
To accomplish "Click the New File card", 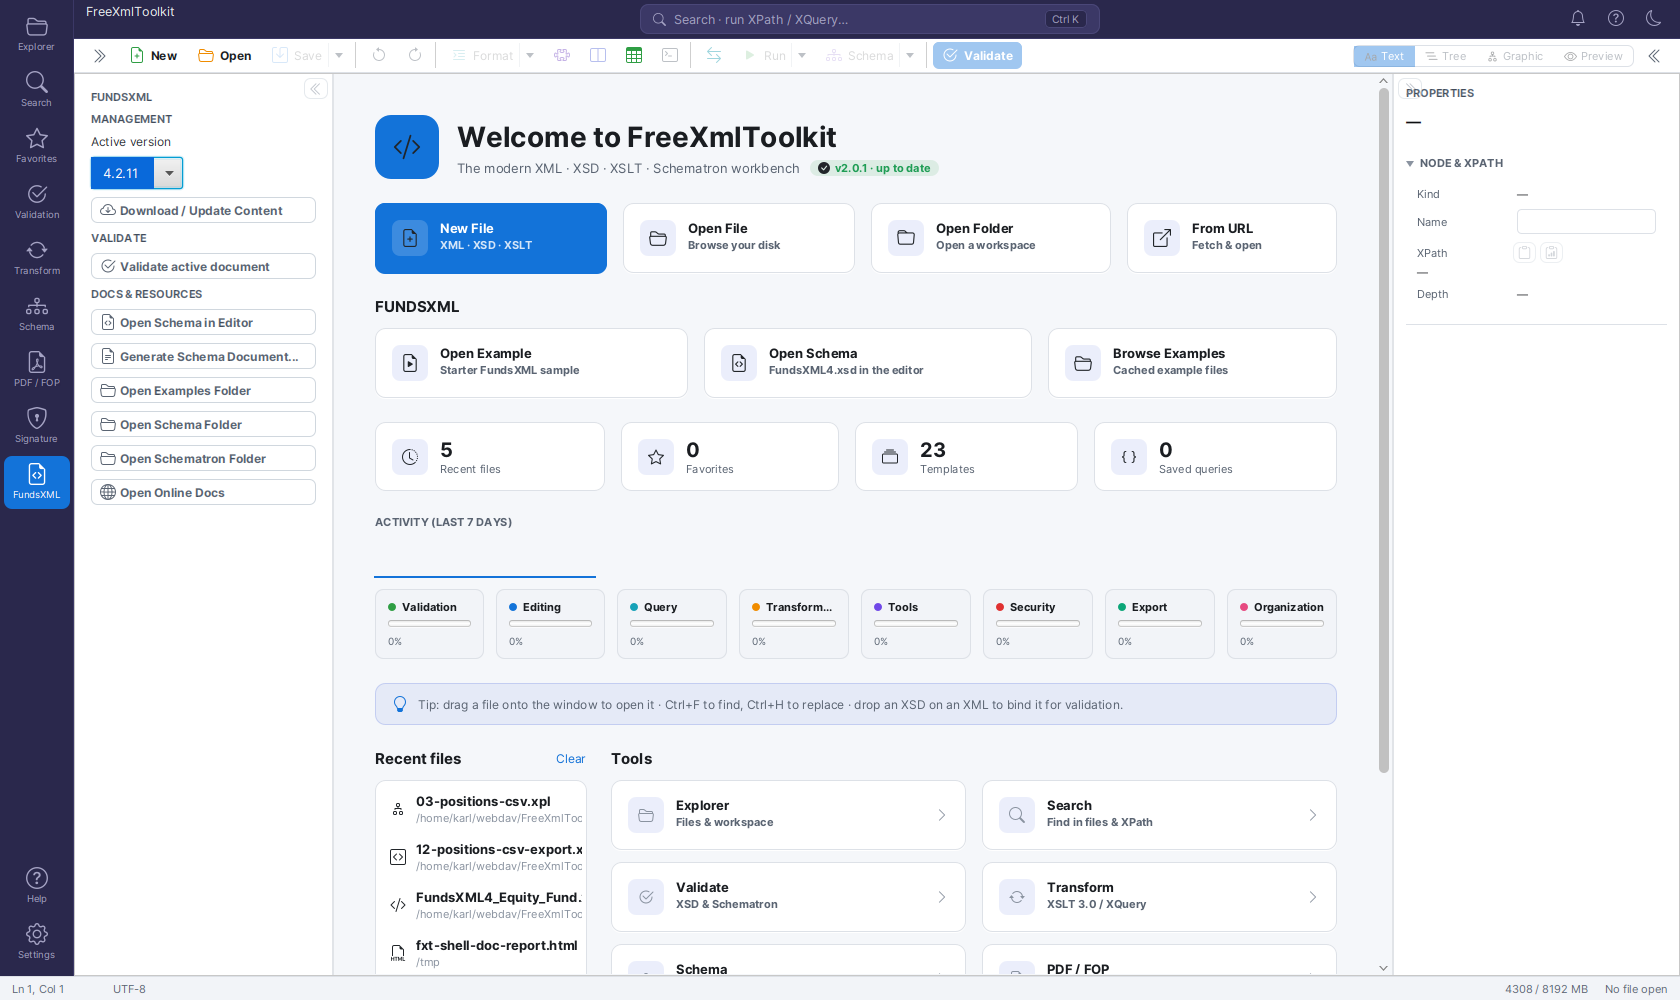I will click(x=491, y=238).
